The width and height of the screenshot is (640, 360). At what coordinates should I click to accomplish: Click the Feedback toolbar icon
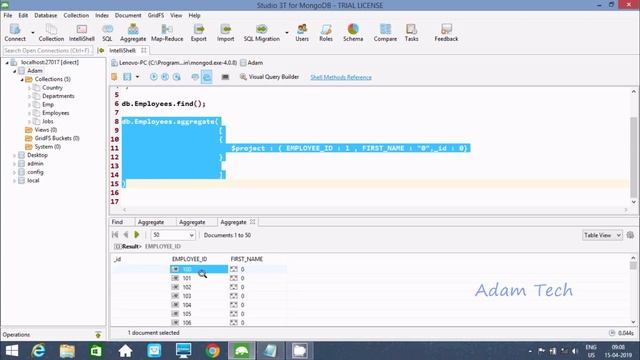446,33
